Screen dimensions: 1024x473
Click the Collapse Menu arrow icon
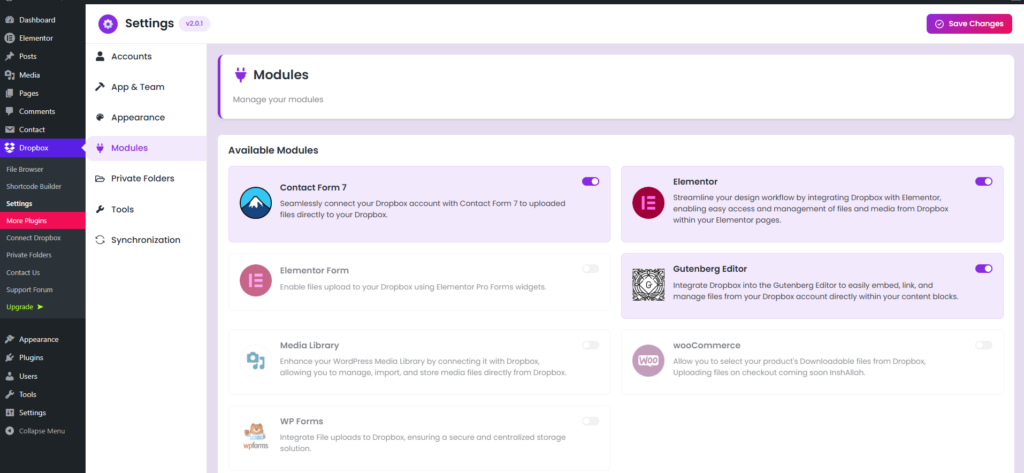pyautogui.click(x=10, y=431)
